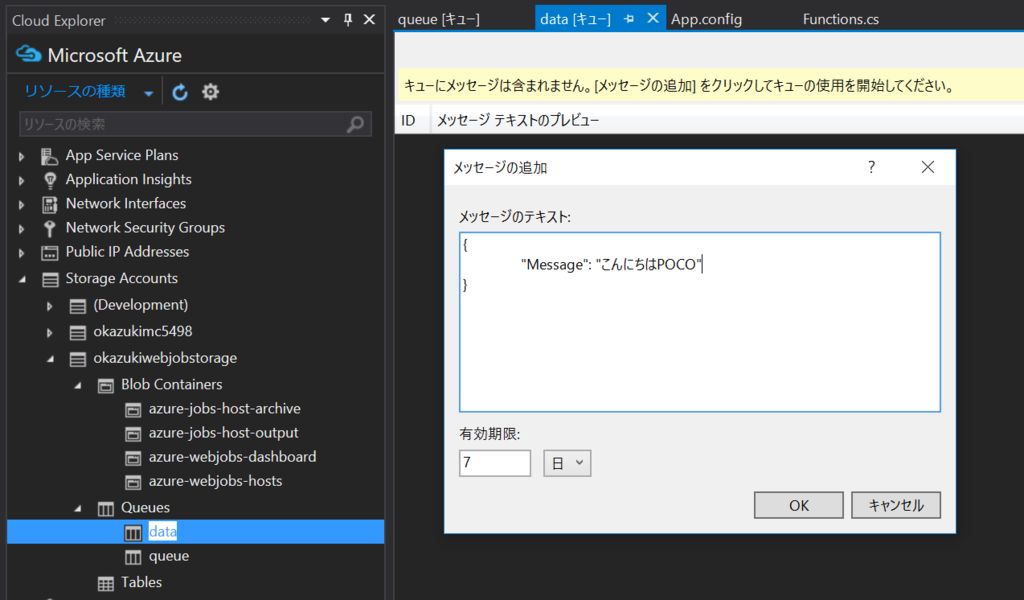
Task: Expand the Network Interfaces node
Action: [x=22, y=204]
